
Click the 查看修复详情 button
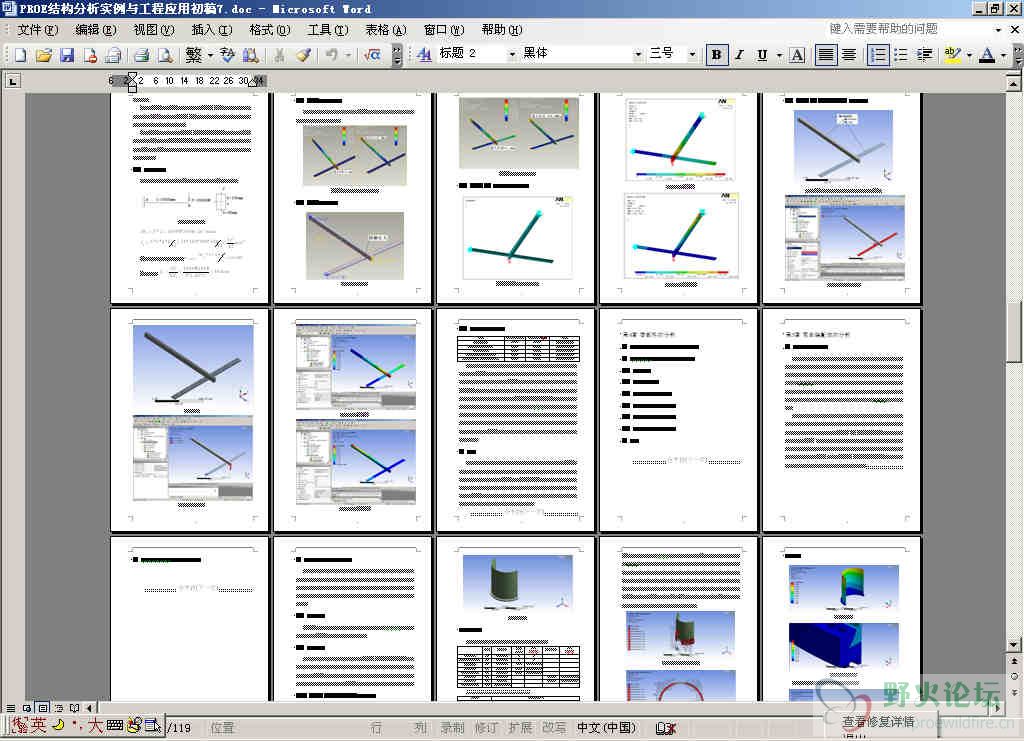pos(878,722)
